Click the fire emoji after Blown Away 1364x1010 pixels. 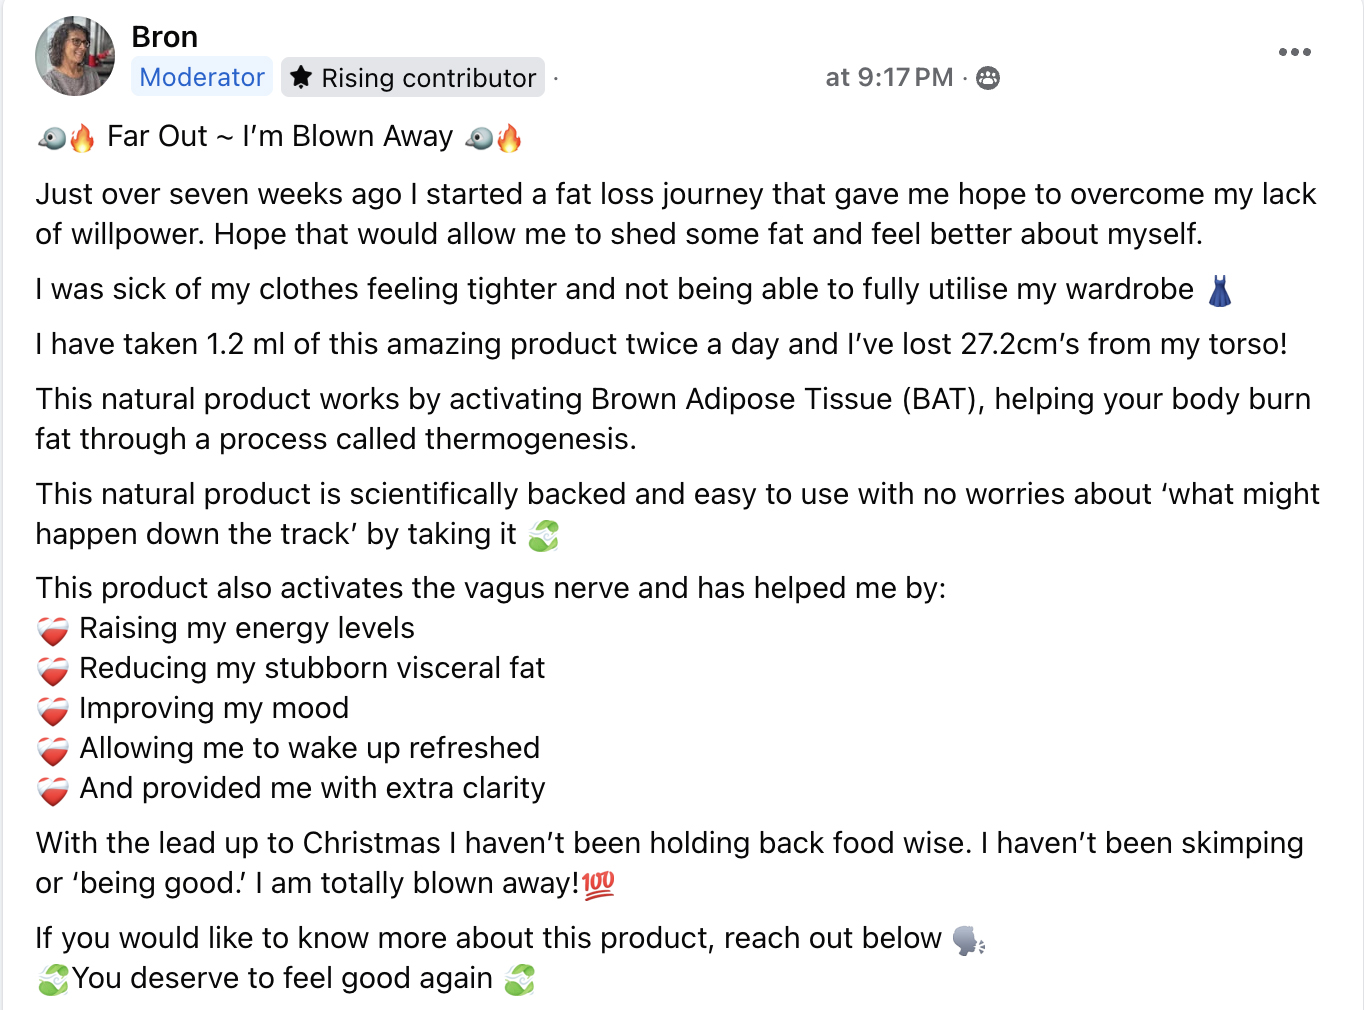click(509, 137)
